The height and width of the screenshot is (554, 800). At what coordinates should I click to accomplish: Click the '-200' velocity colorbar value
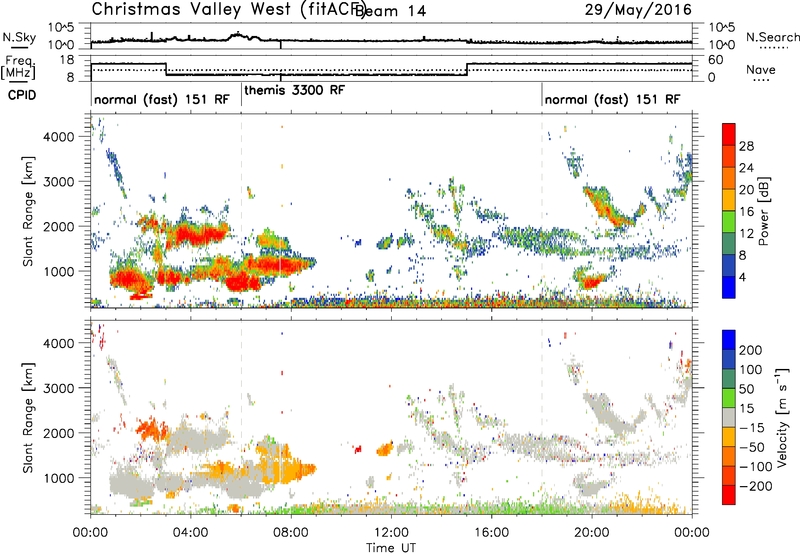755,486
